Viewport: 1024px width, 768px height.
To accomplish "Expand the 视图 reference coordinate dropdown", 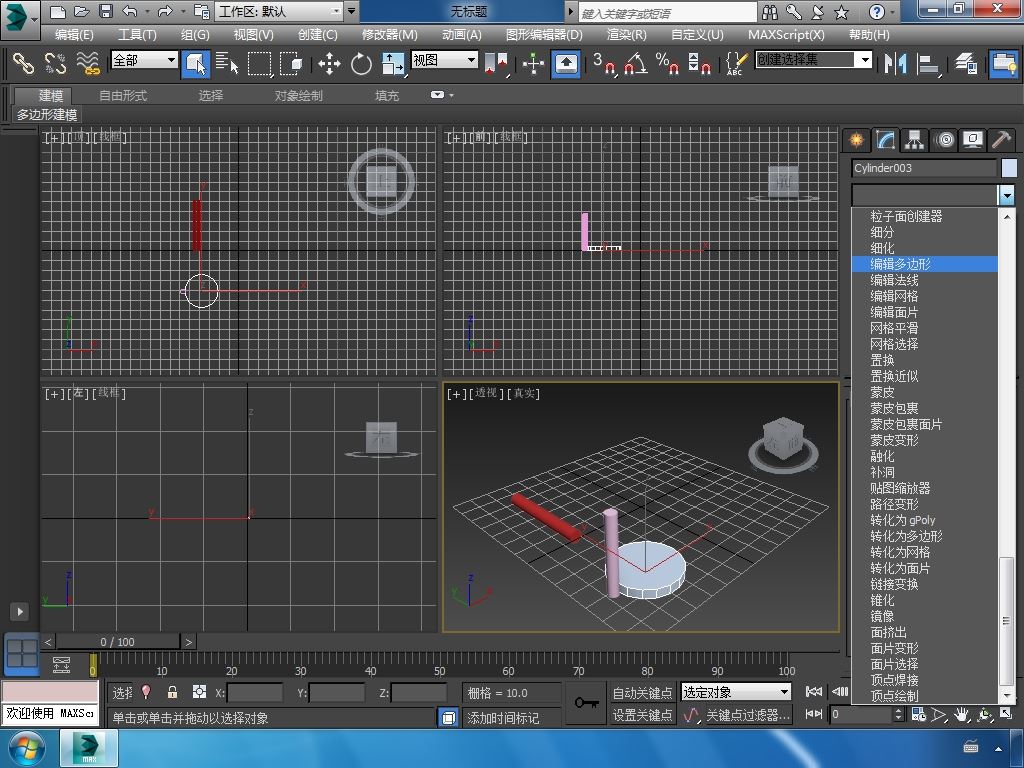I will (x=444, y=60).
